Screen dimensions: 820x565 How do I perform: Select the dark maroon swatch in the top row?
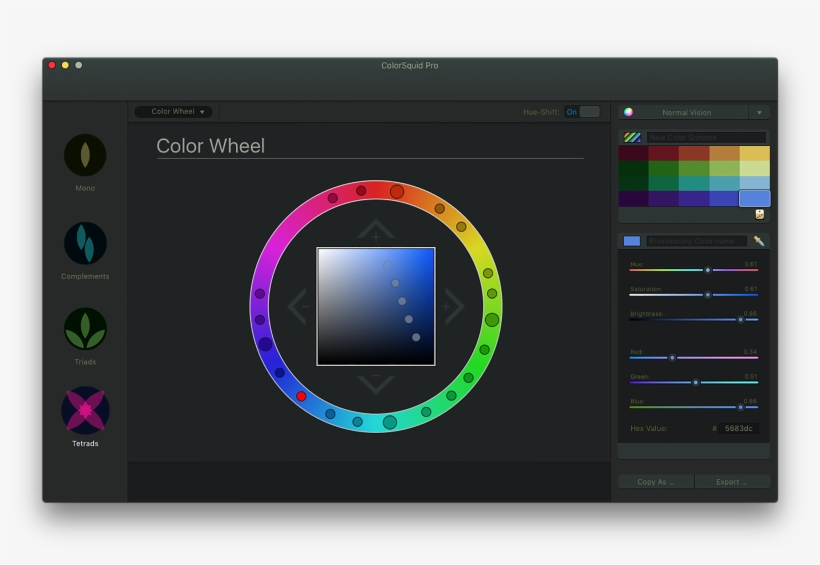pos(633,153)
